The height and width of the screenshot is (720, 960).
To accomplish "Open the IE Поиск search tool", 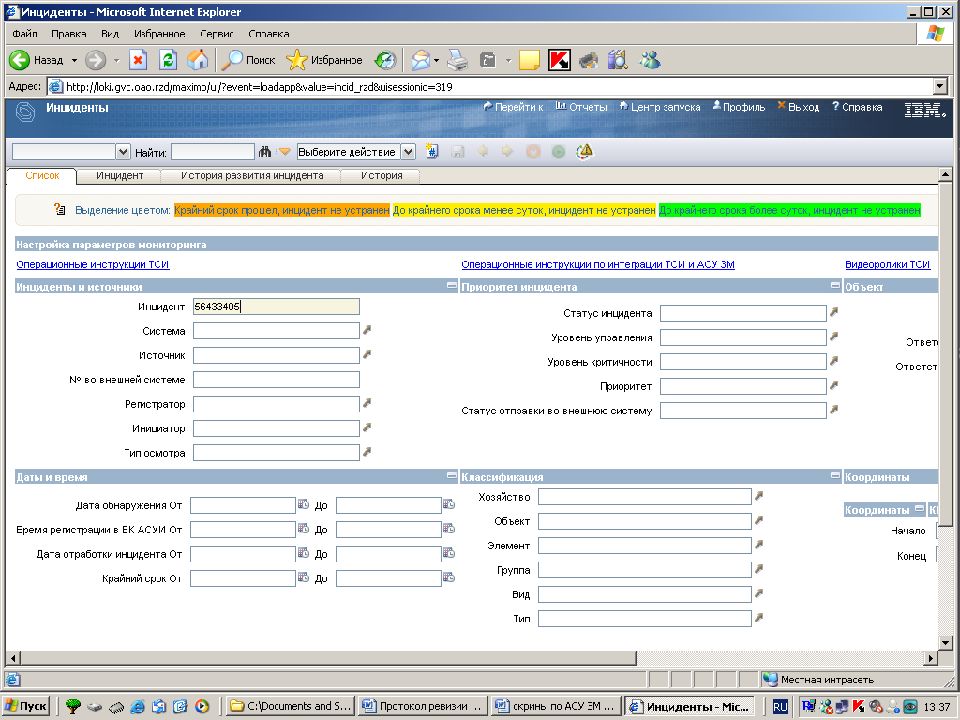I will click(248, 60).
